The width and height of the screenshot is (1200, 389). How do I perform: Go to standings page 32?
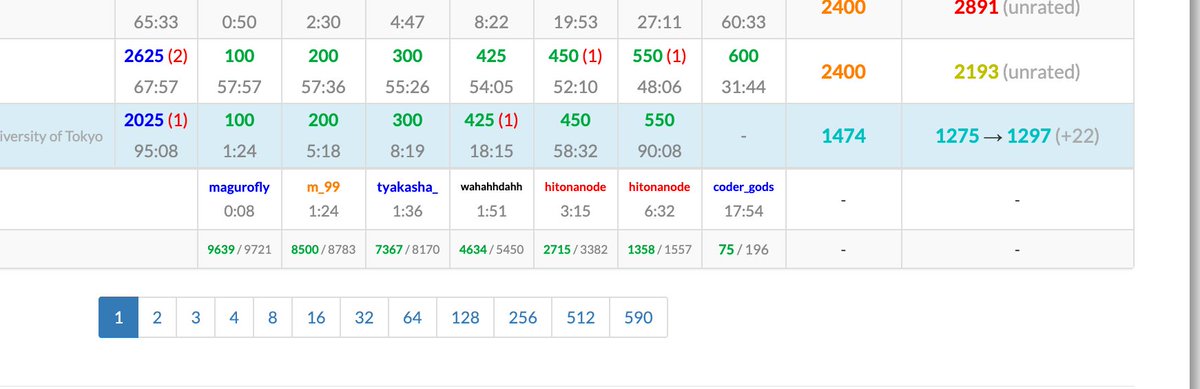tap(364, 318)
